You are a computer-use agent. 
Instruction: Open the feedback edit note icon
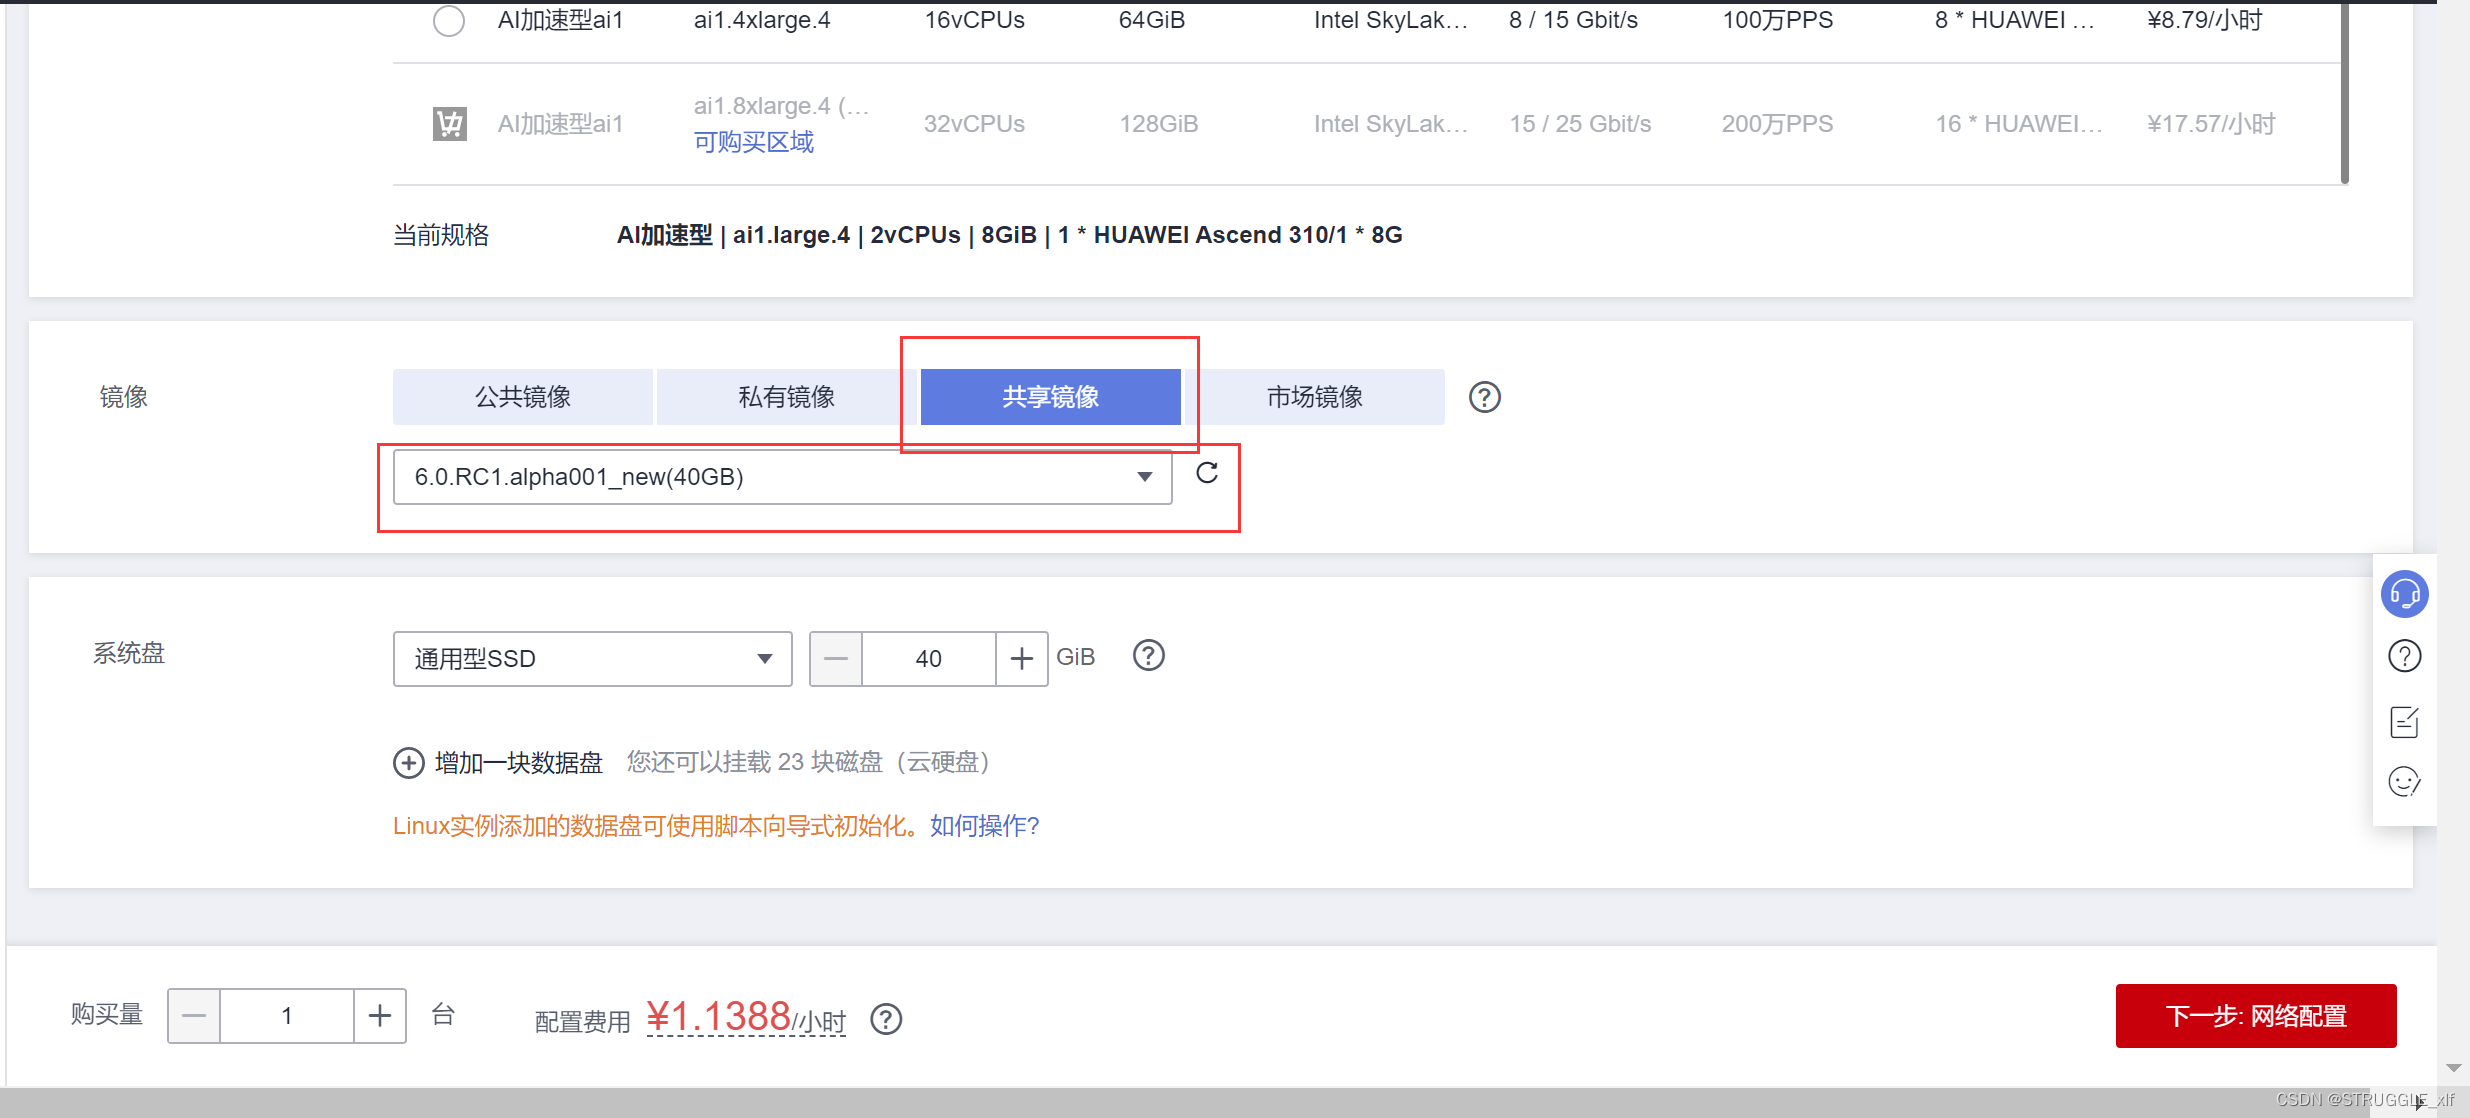(2404, 721)
